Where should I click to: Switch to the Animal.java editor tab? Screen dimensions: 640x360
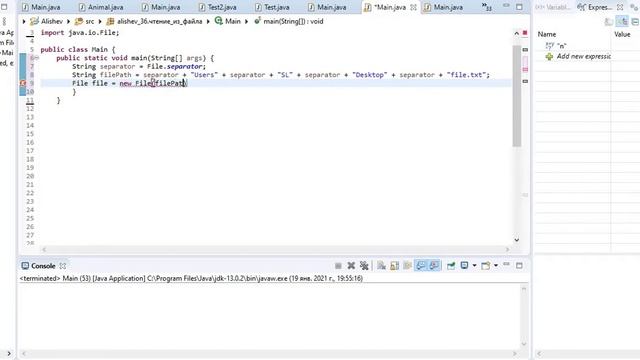[x=101, y=7]
